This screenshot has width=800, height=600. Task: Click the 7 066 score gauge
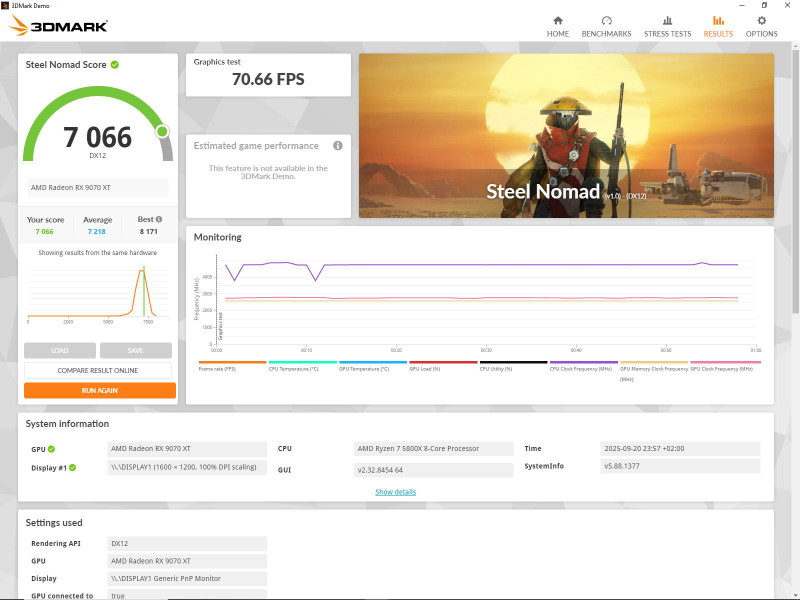97,124
